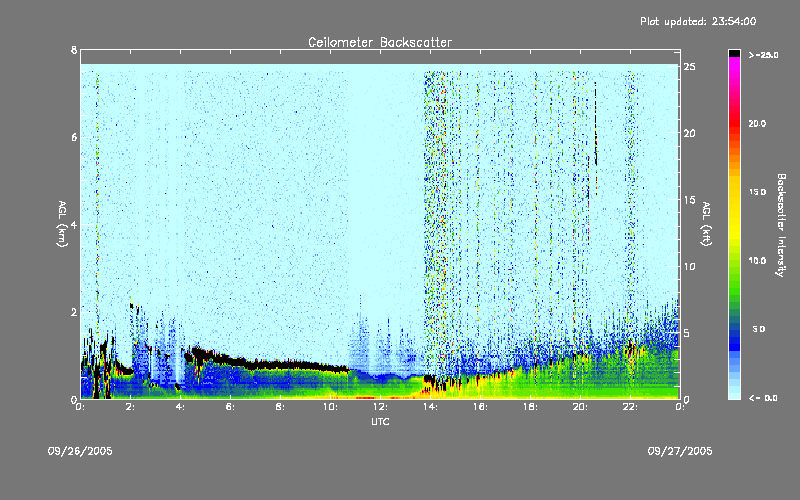
Task: Click the black top of the colorbar
Action: [x=734, y=53]
